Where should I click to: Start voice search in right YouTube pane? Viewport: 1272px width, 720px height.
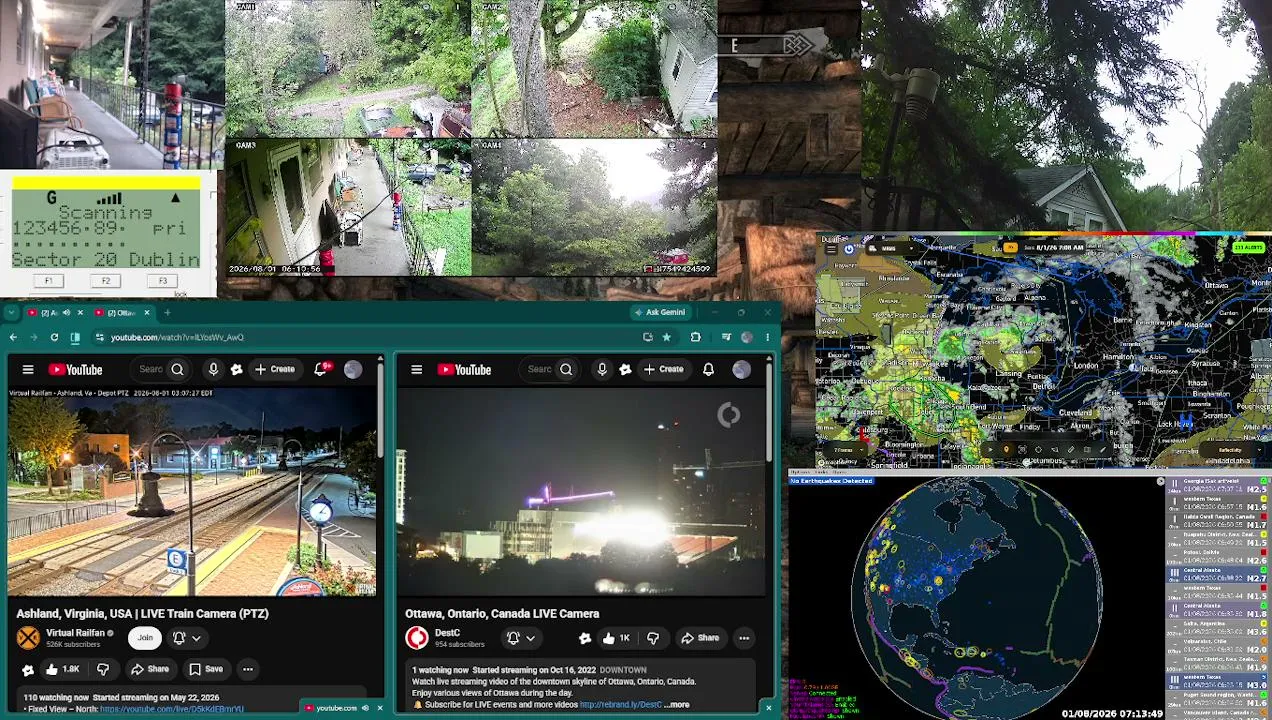click(x=602, y=370)
